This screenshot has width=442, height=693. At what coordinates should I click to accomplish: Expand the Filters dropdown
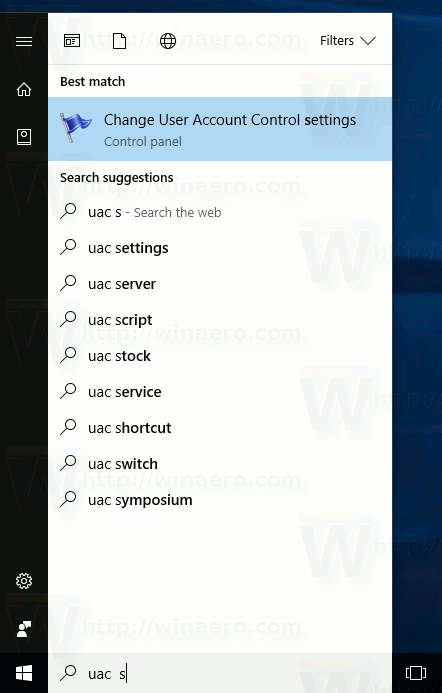coord(347,41)
